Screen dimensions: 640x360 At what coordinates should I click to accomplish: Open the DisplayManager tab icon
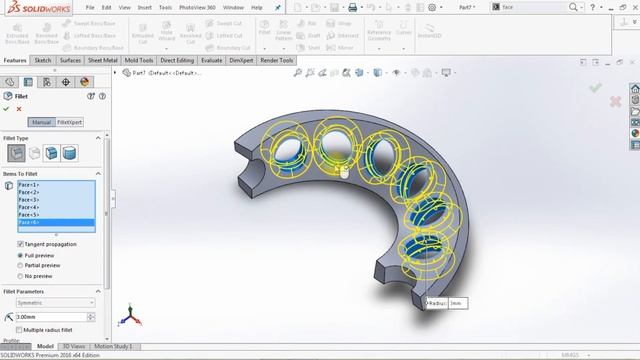click(84, 82)
